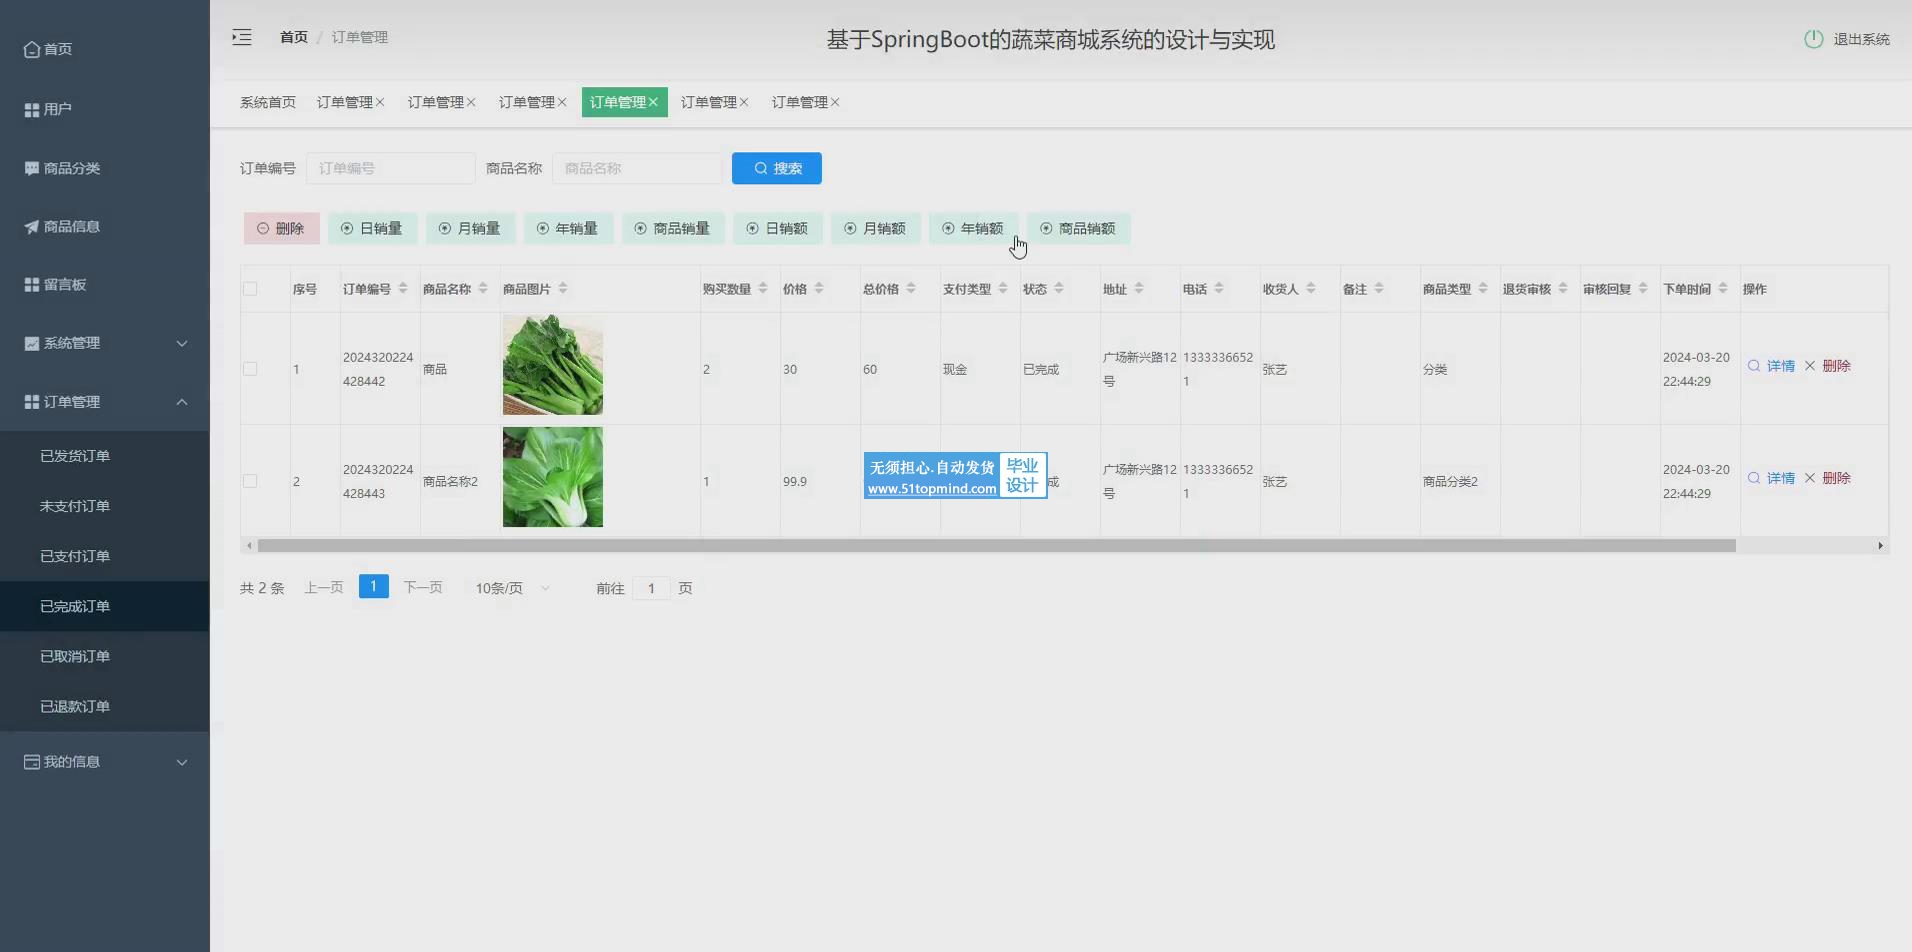Open 已取消订单 submenu item
The width and height of the screenshot is (1912, 952).
point(105,656)
